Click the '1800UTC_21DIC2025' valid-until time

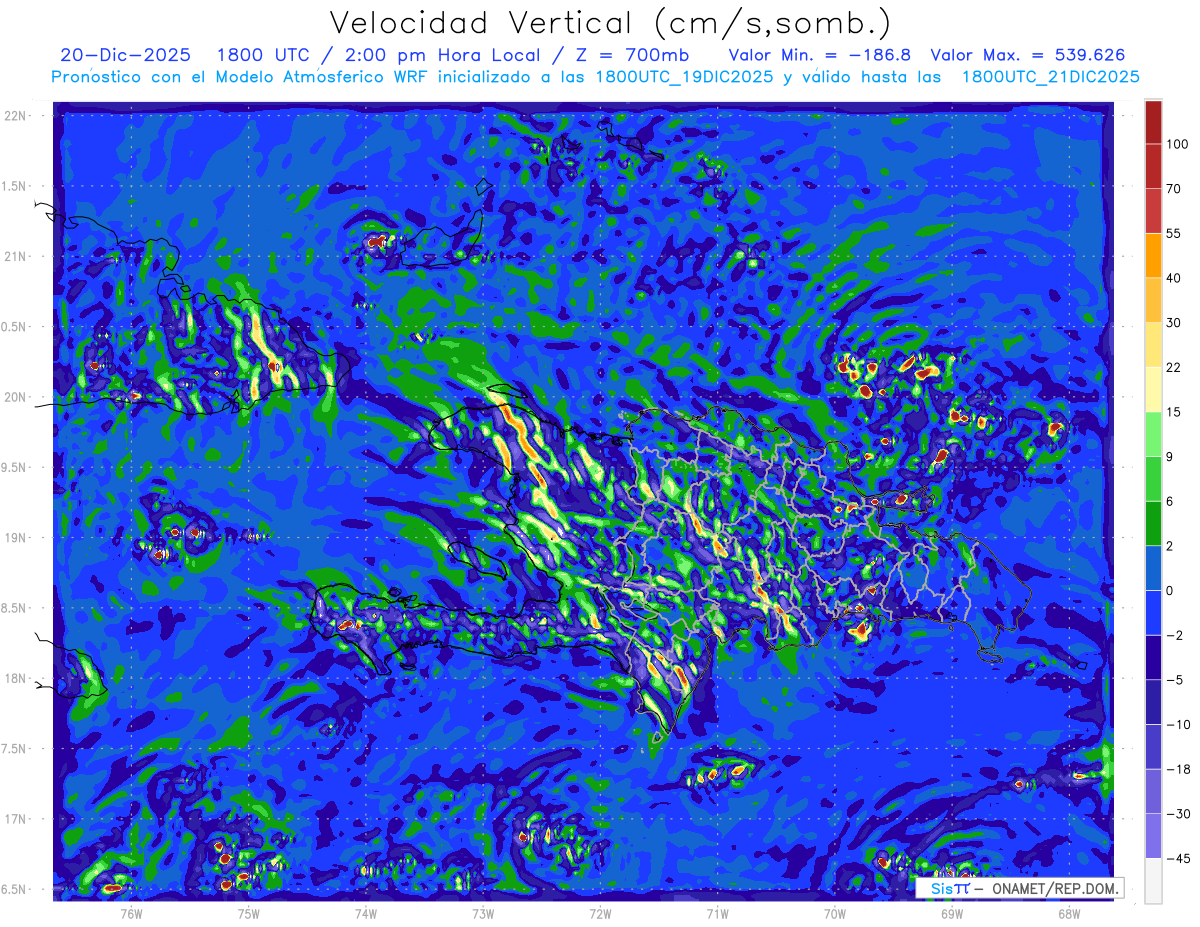pos(1050,77)
